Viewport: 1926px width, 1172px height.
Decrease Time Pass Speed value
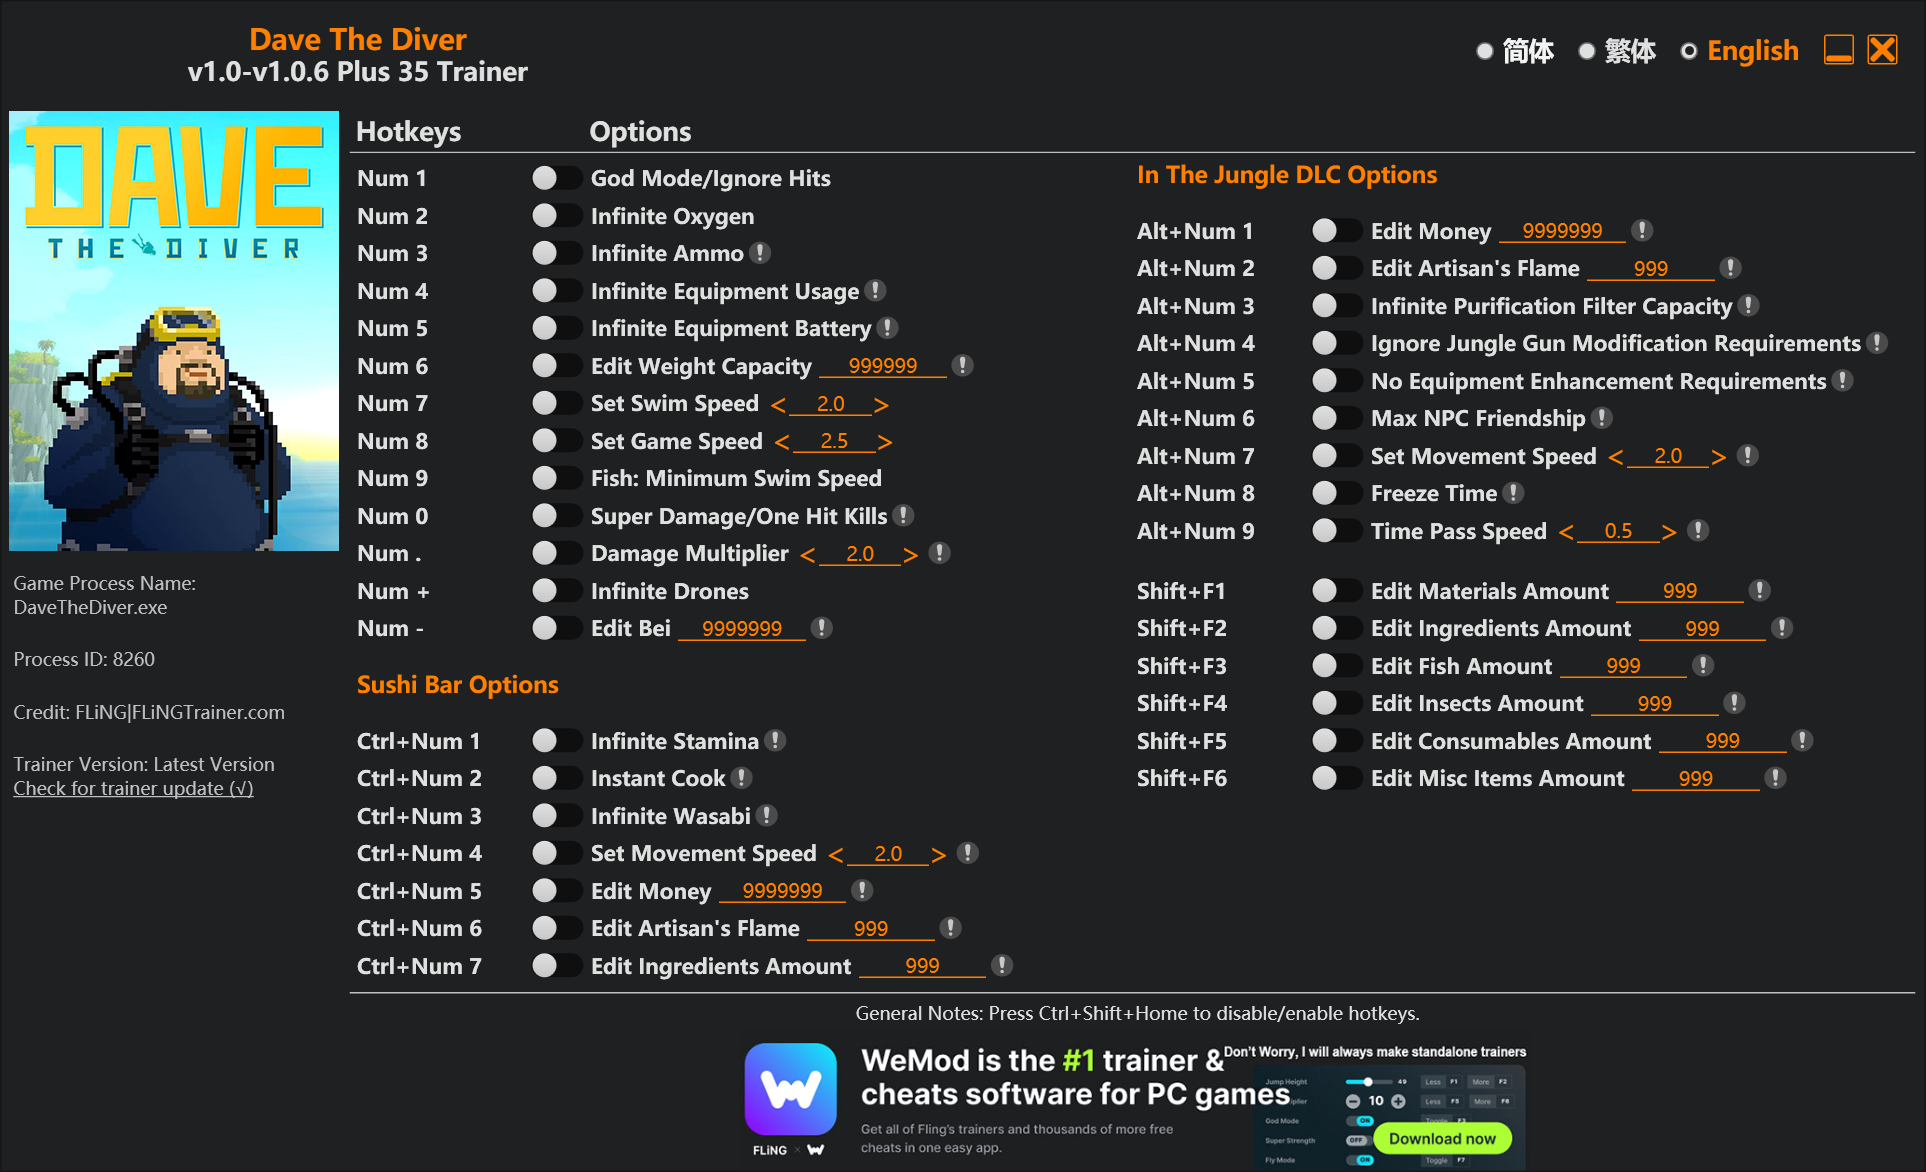(x=1566, y=532)
